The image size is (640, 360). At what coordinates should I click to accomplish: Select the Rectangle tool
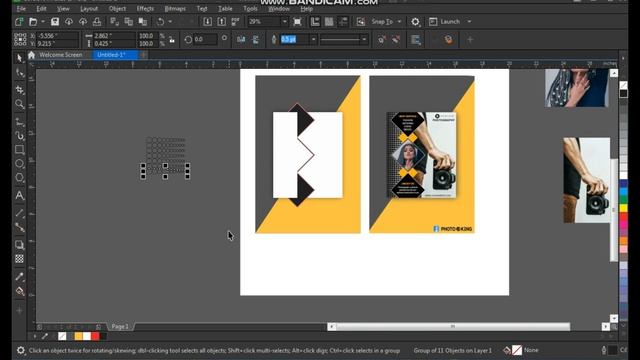(x=19, y=149)
